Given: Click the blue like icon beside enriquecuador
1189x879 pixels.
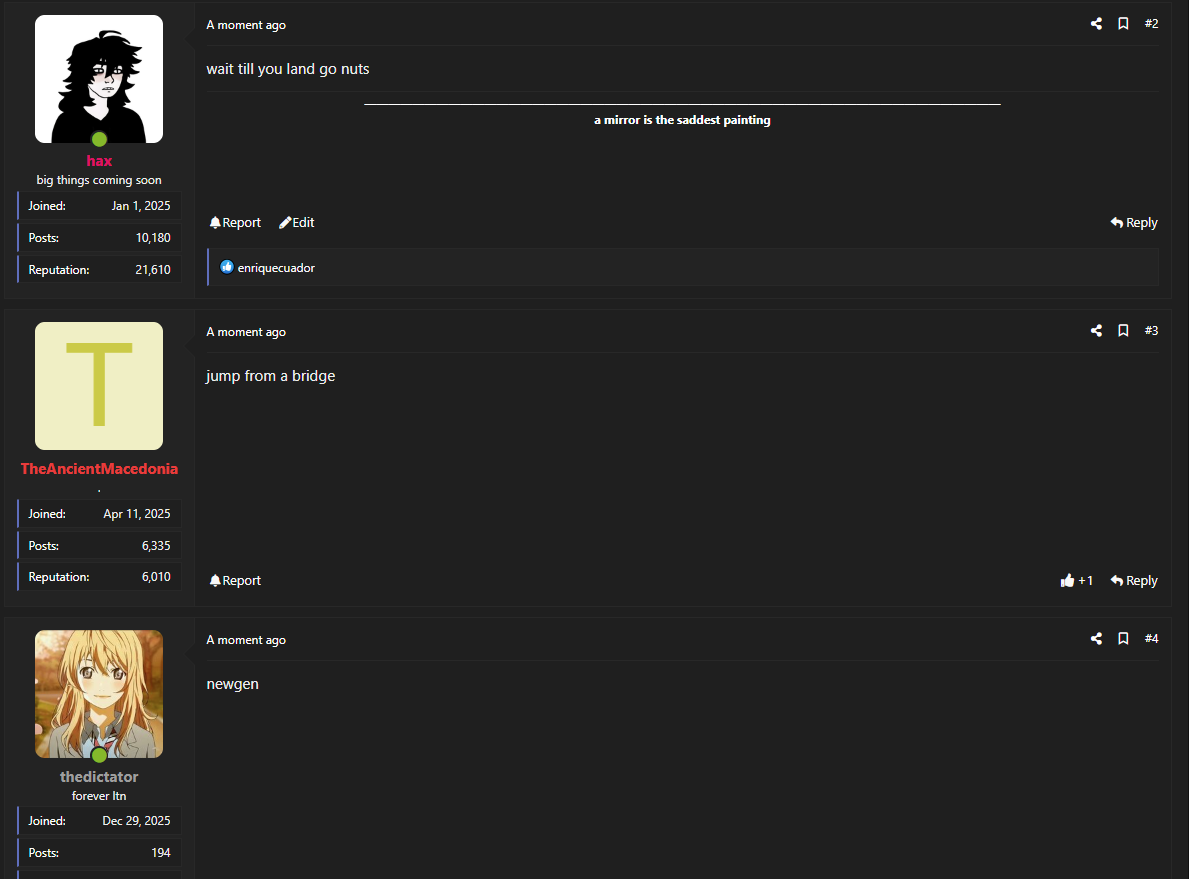Looking at the screenshot, I should point(227,268).
